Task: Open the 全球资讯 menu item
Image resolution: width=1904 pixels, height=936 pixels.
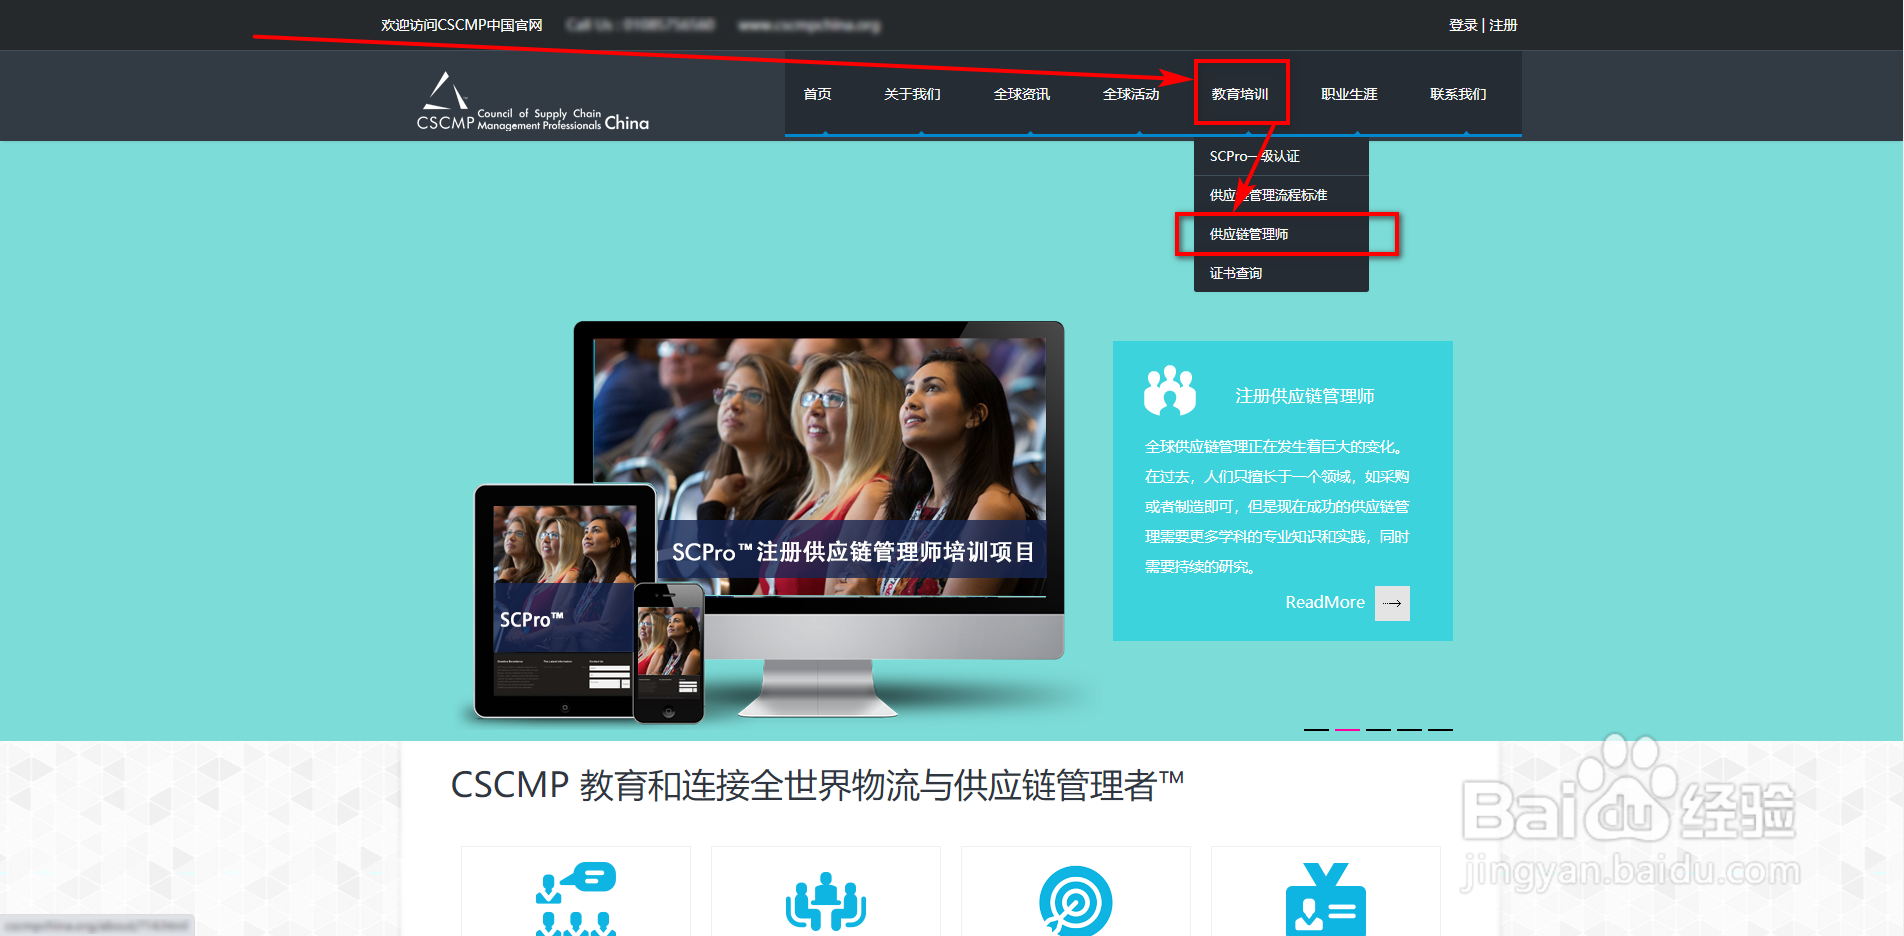Action: coord(1021,94)
